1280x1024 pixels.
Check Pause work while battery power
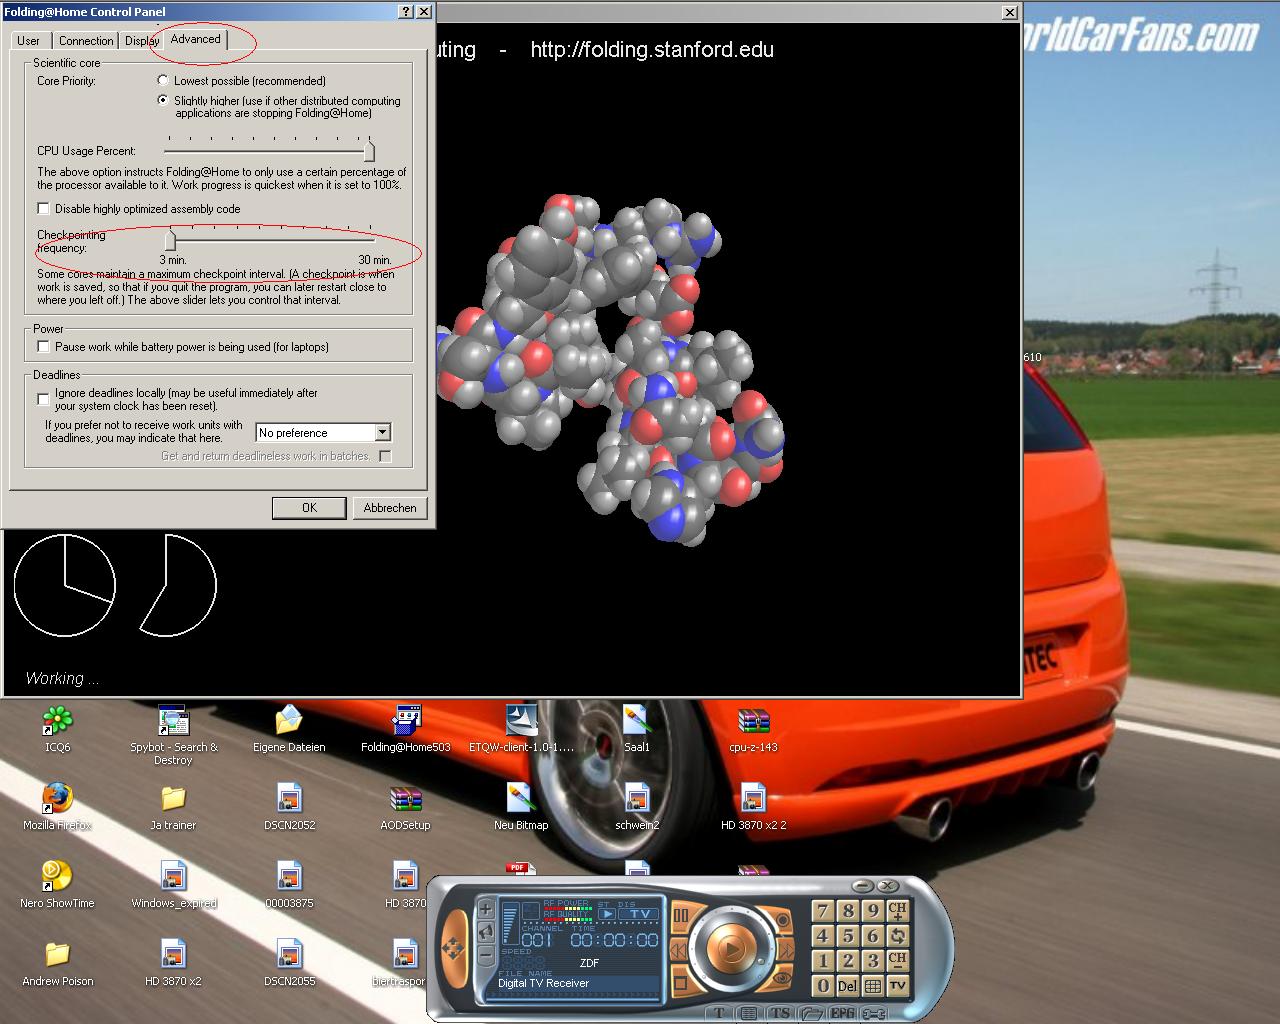[43, 347]
